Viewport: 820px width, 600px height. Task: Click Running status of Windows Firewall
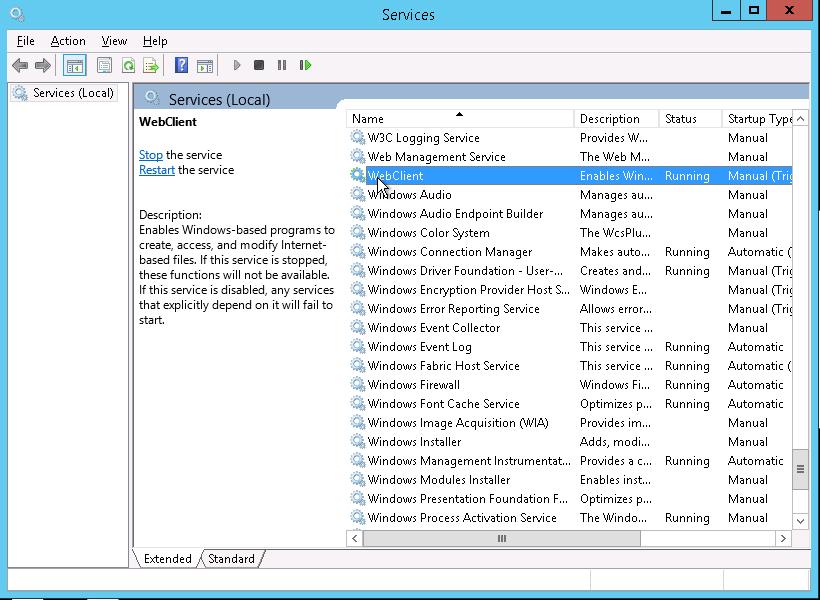click(687, 384)
